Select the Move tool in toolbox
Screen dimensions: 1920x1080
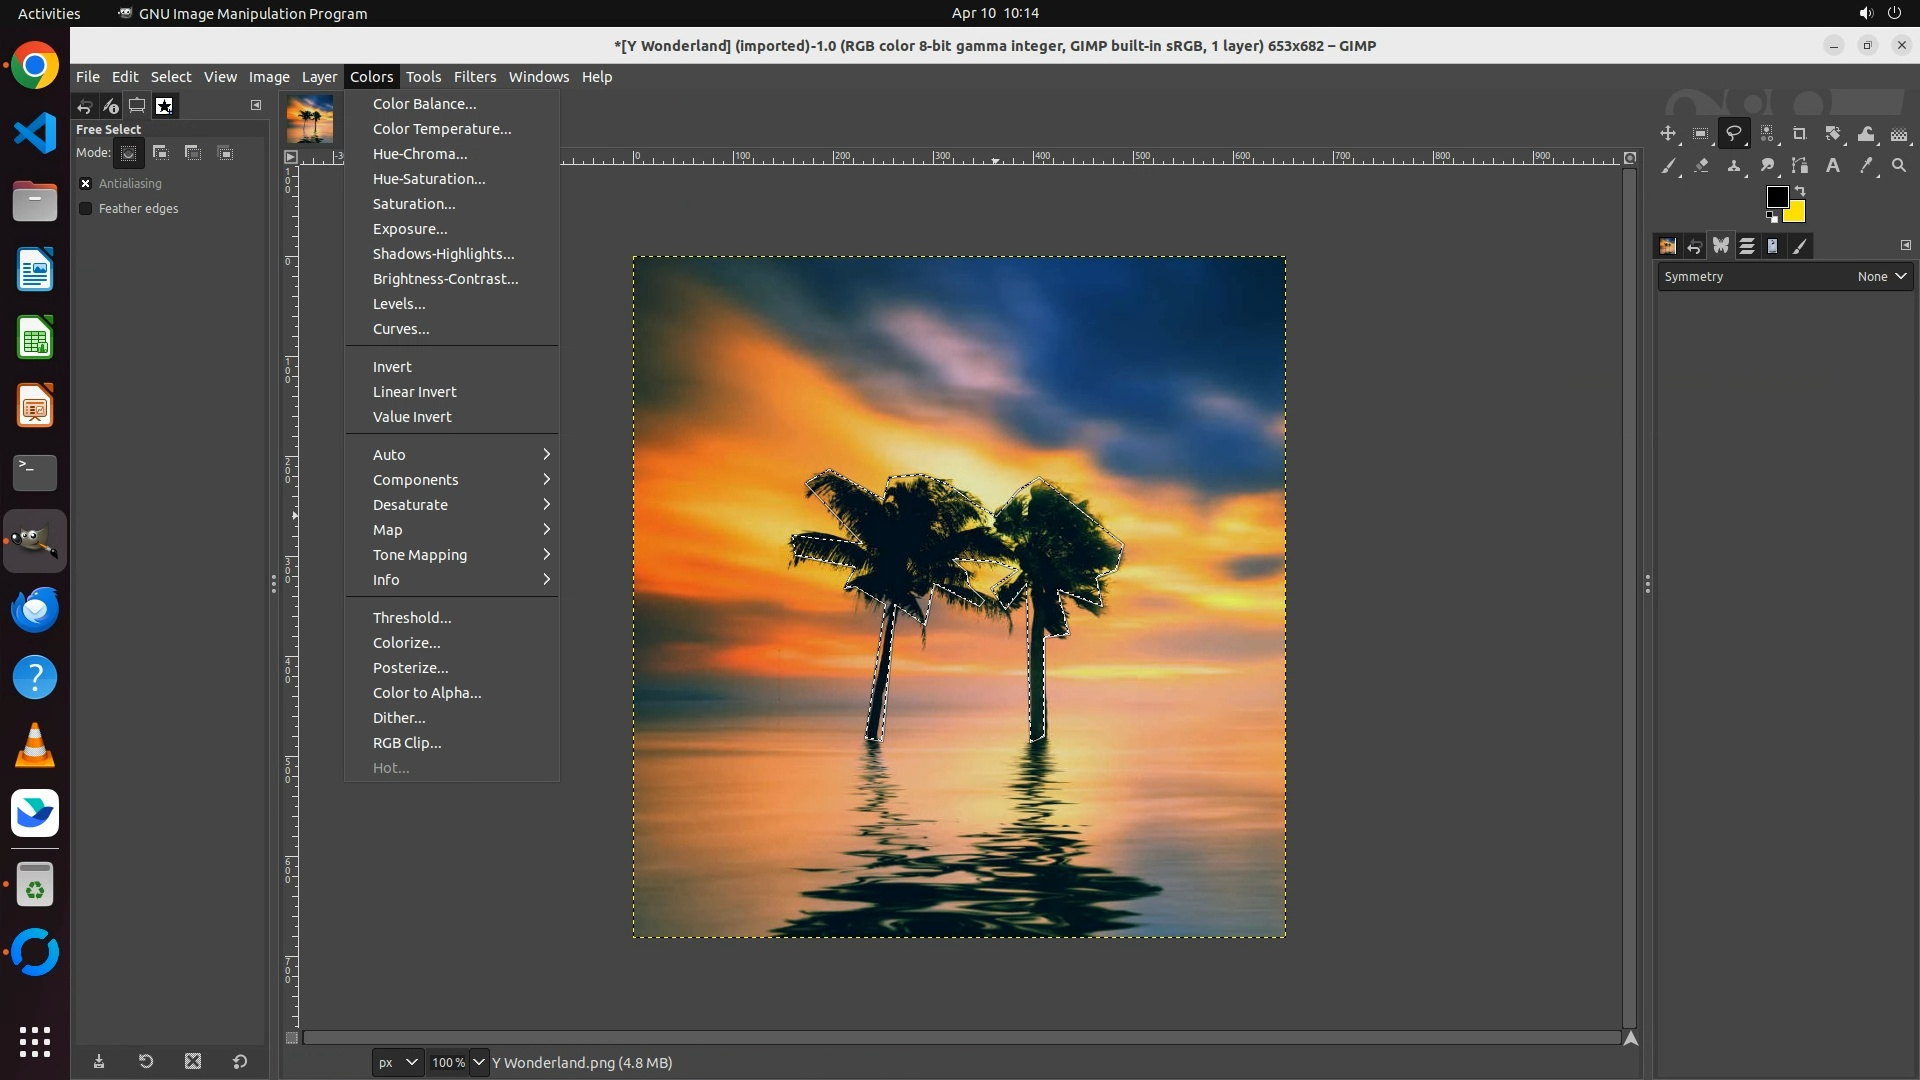pyautogui.click(x=1668, y=134)
